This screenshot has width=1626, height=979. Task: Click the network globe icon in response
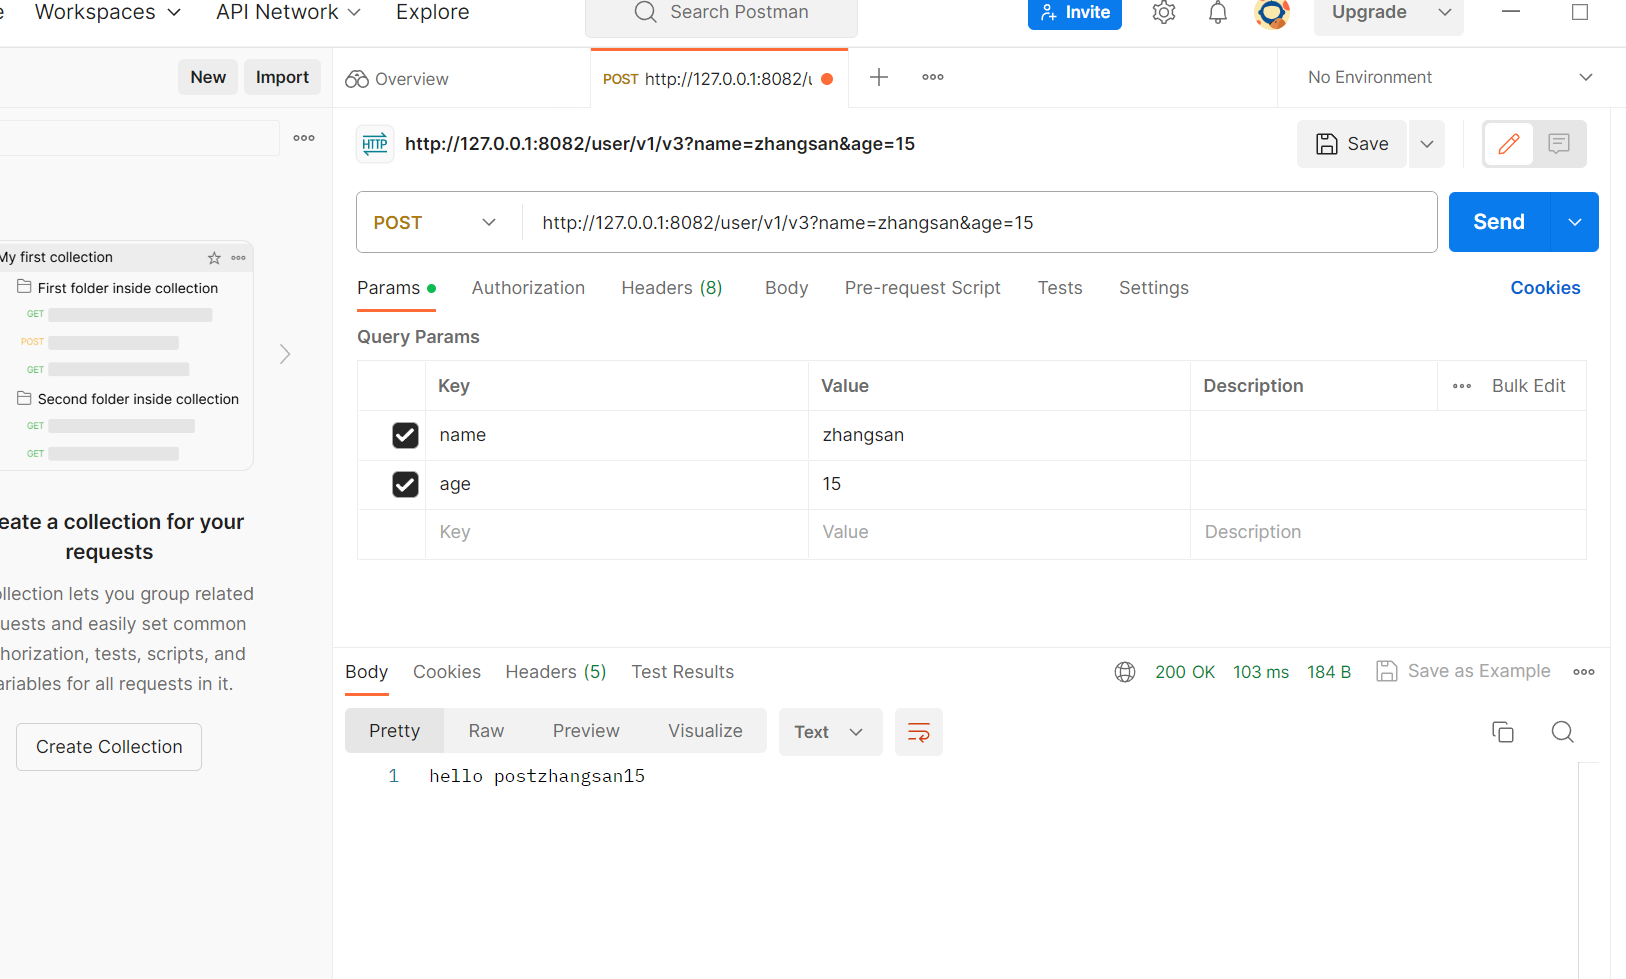tap(1125, 672)
